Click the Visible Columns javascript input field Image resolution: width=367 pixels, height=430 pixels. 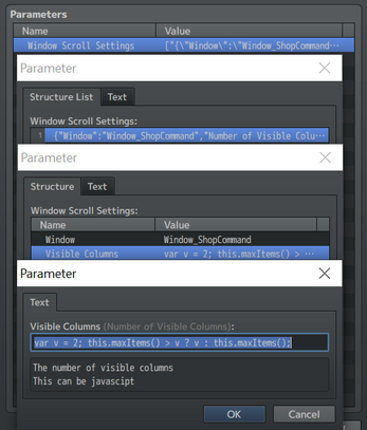(179, 342)
